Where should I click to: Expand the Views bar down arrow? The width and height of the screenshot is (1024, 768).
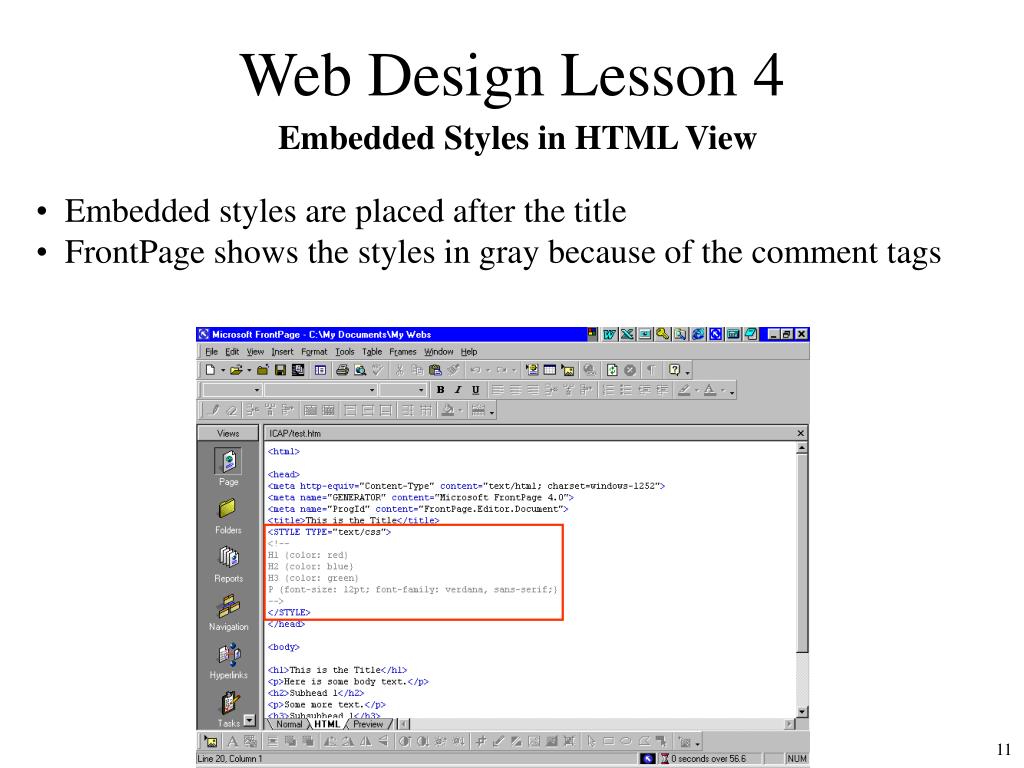pyautogui.click(x=249, y=720)
